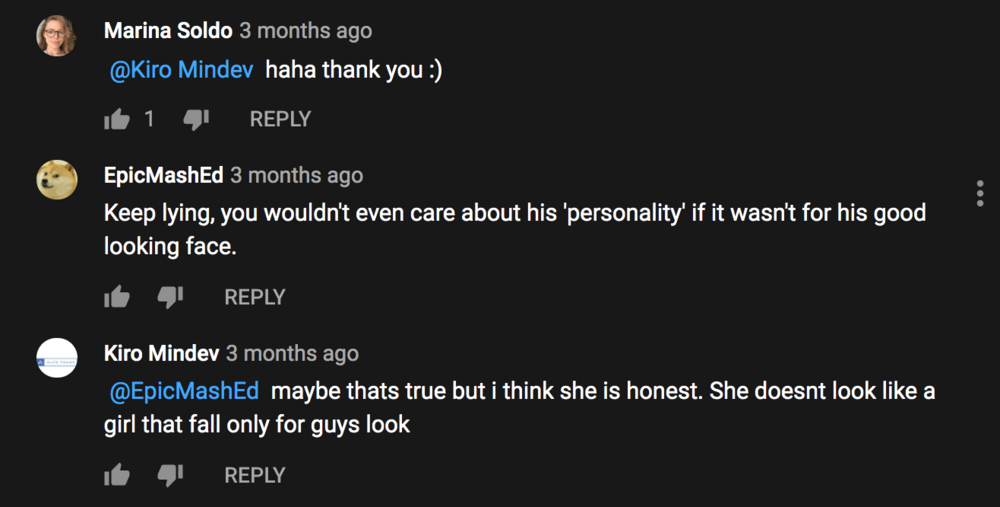Follow the blue @Kiro Mindev mention
Viewport: 1000px width, 507px height.
point(181,70)
